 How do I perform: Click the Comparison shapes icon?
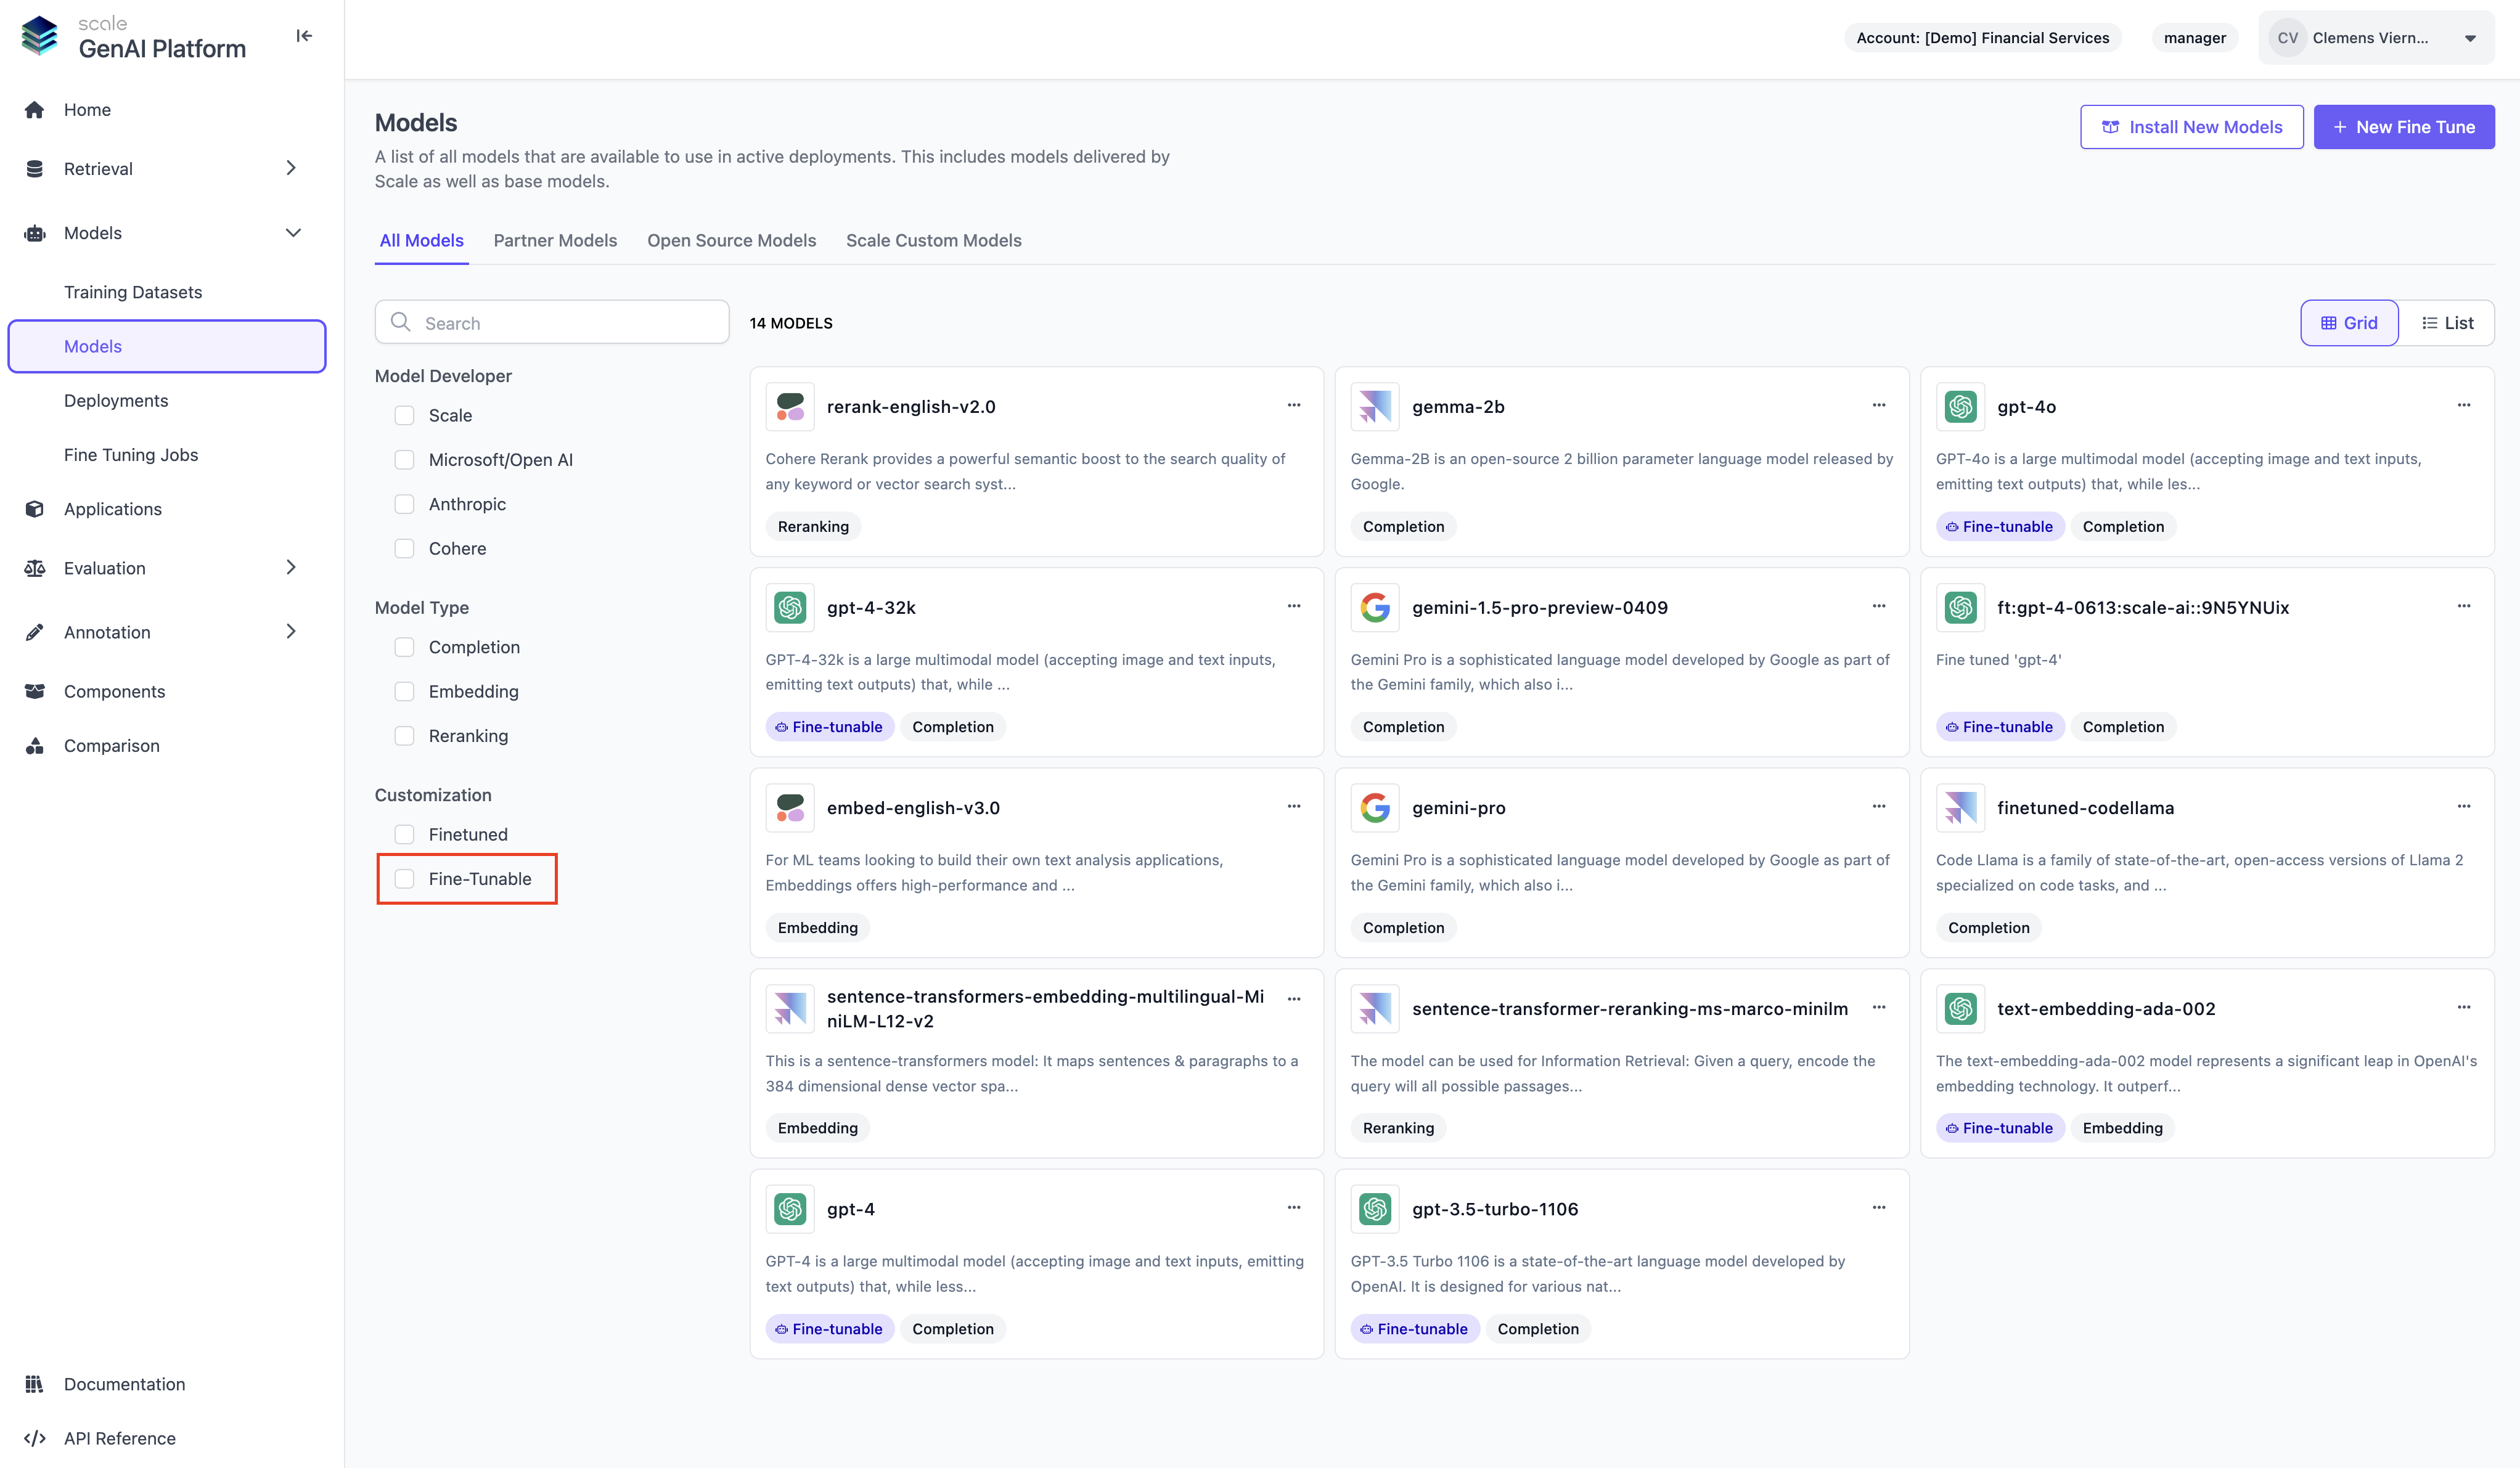[35, 746]
